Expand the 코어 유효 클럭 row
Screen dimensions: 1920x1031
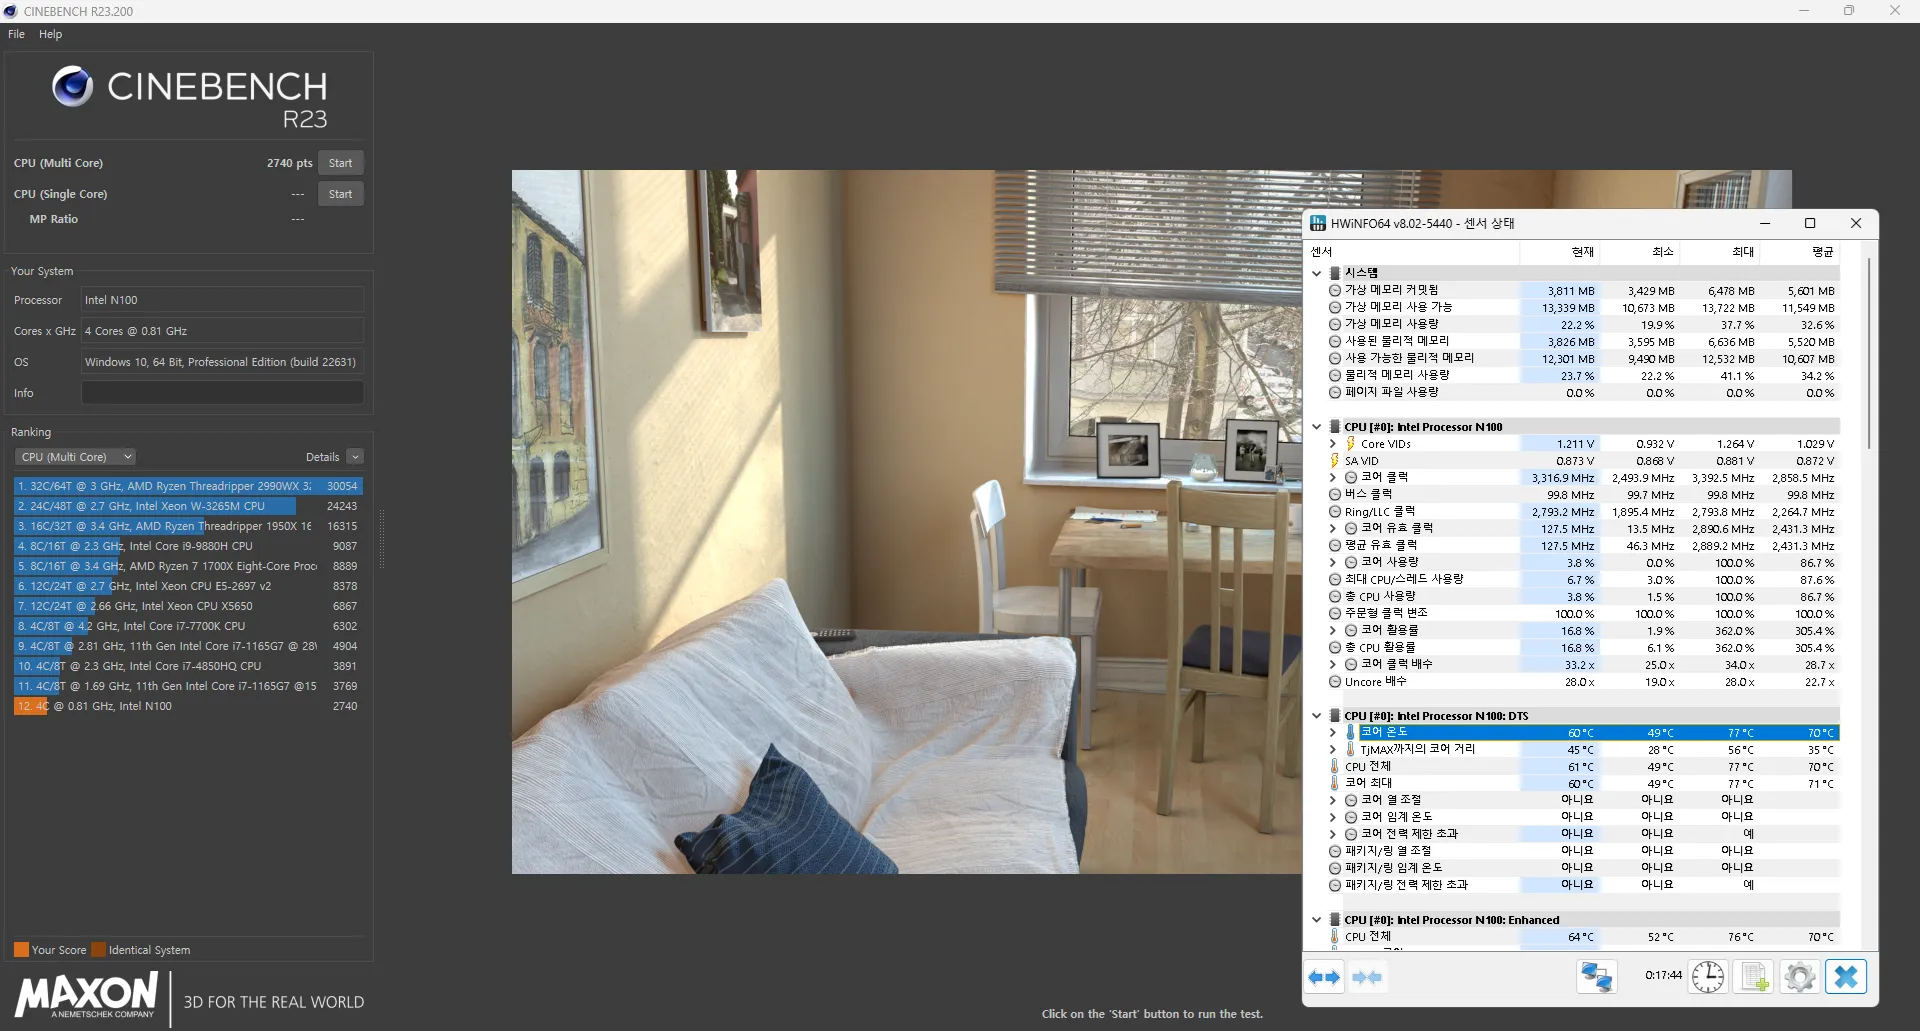pos(1332,529)
